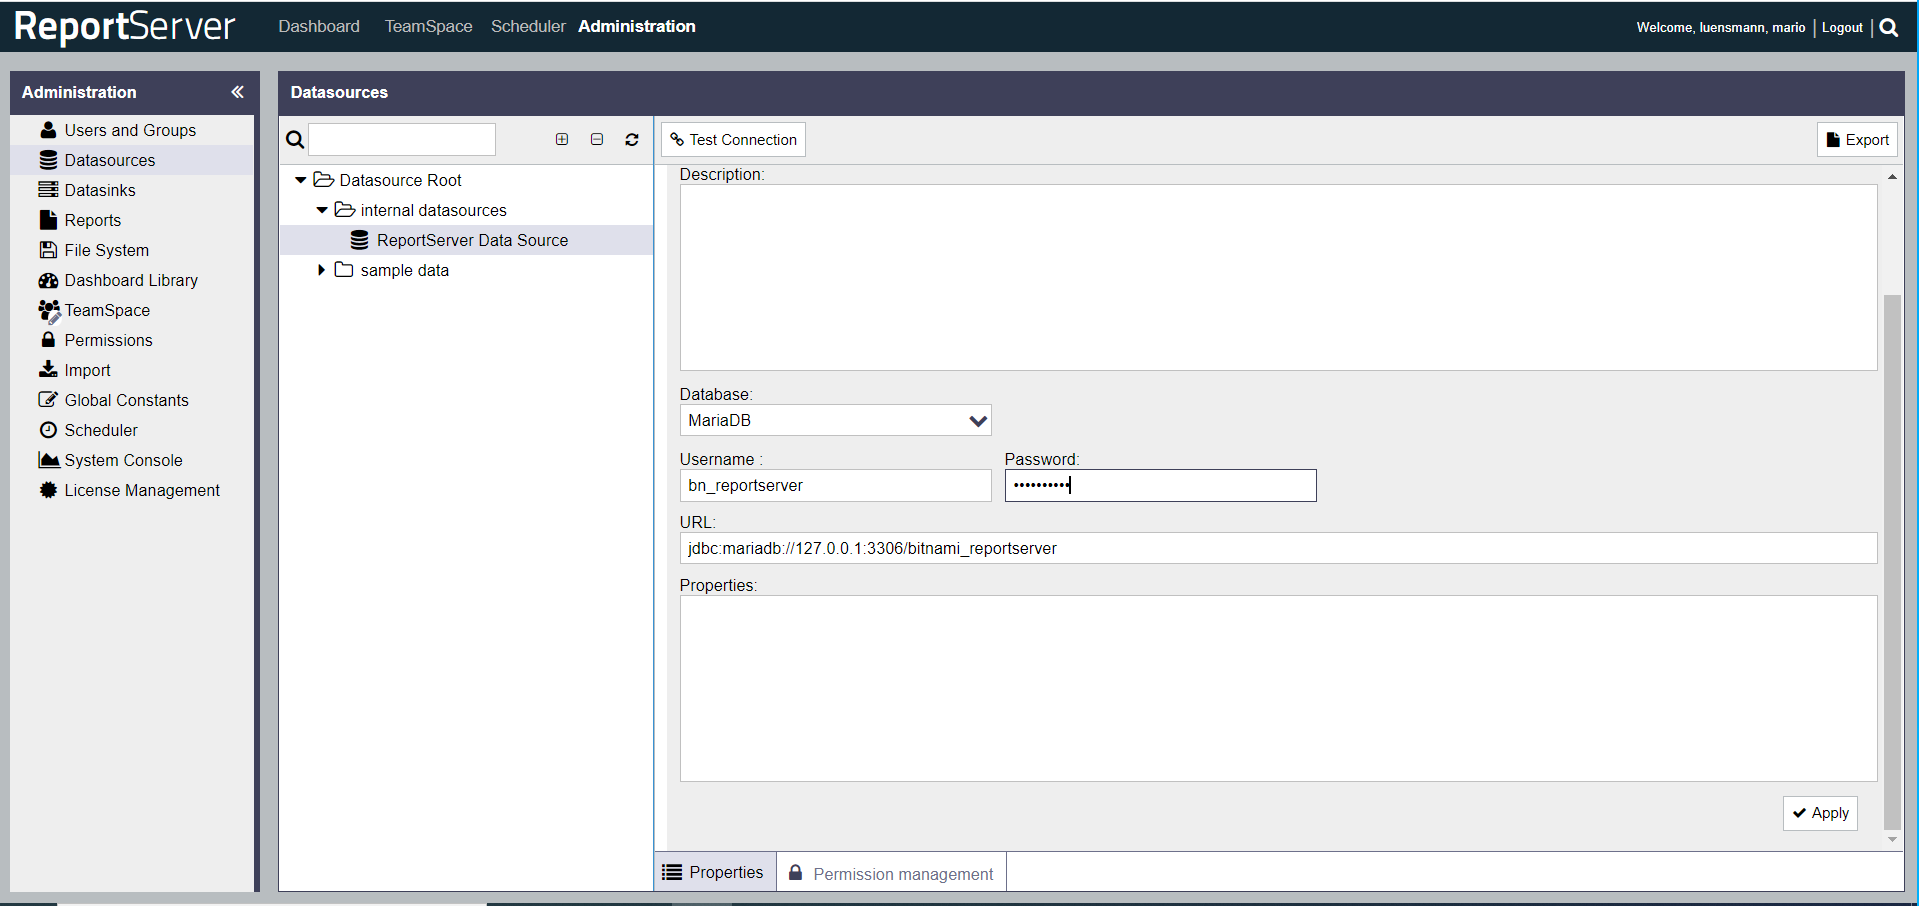Screen dimensions: 1919x906
Task: Click the Reports document icon
Action: click(48, 220)
